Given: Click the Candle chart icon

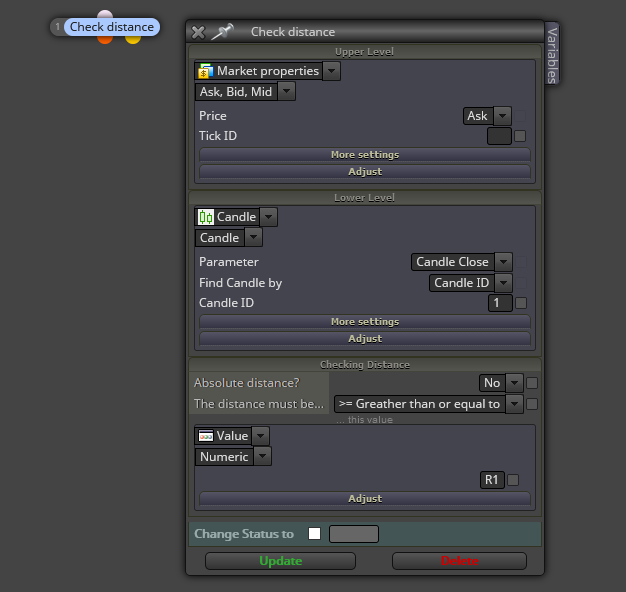Looking at the screenshot, I should 206,217.
